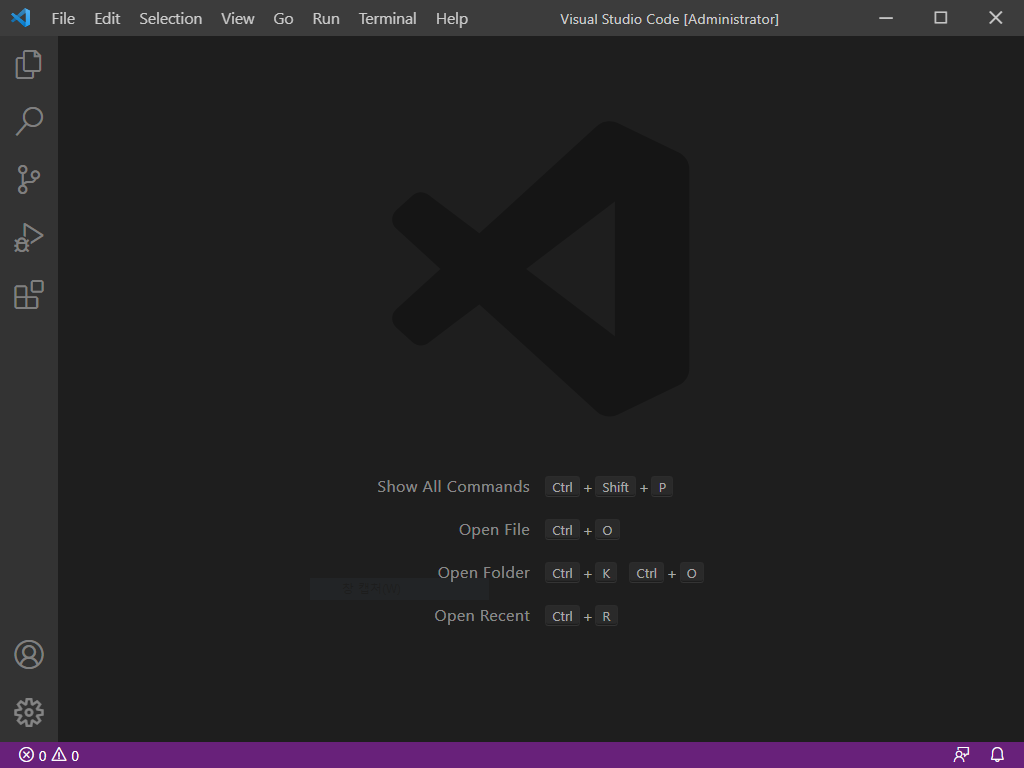Open the Run menu
The height and width of the screenshot is (768, 1024).
click(326, 18)
